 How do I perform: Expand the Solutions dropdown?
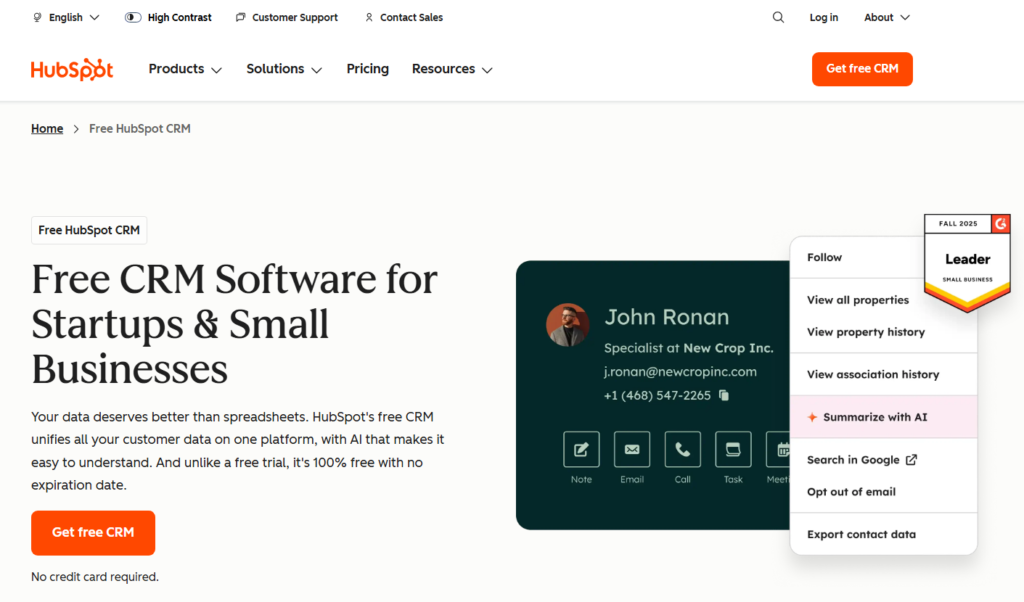click(284, 69)
